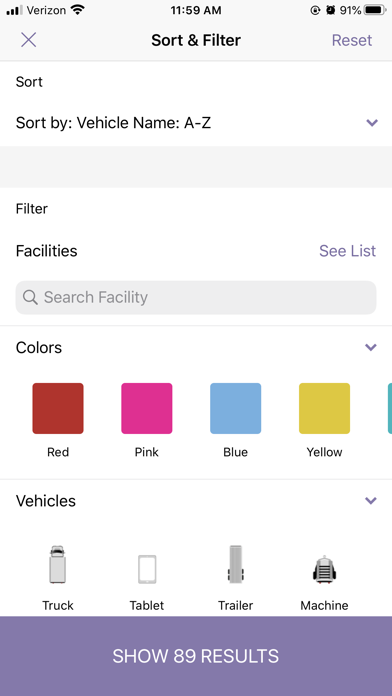Select the partially visible teal swatch
The width and height of the screenshot is (392, 696).
(390, 408)
